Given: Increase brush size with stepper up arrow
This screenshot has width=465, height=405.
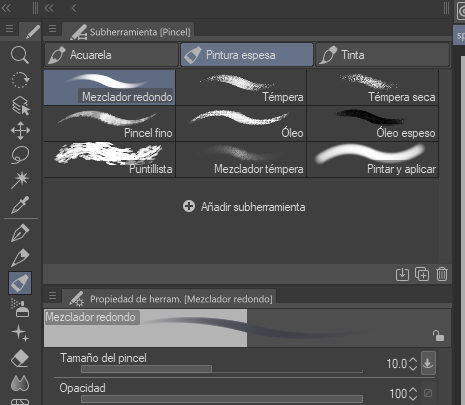Looking at the screenshot, I should pyautogui.click(x=413, y=360).
